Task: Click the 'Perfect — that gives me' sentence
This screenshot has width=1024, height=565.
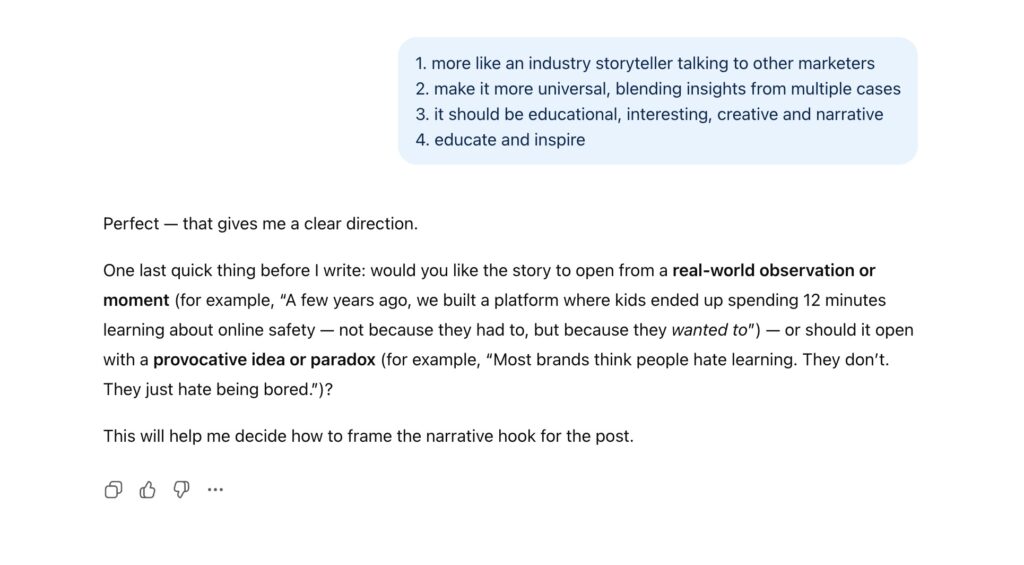Action: pos(260,224)
